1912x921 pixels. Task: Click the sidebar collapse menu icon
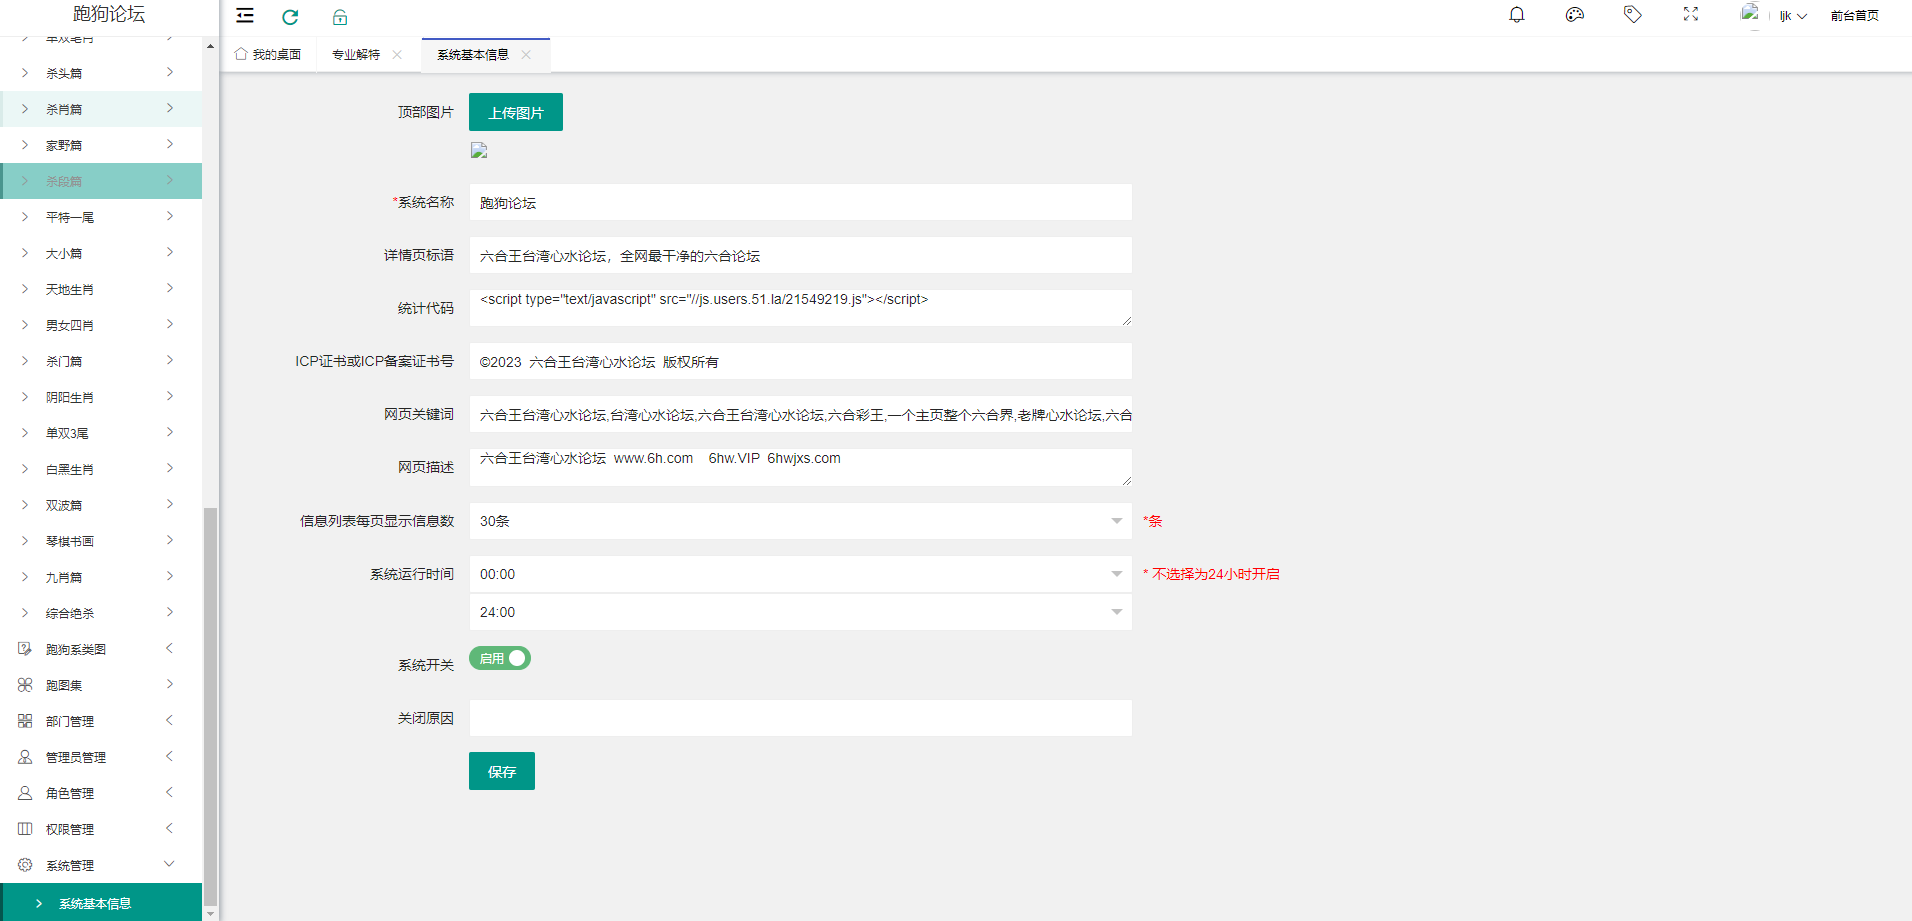pos(245,16)
